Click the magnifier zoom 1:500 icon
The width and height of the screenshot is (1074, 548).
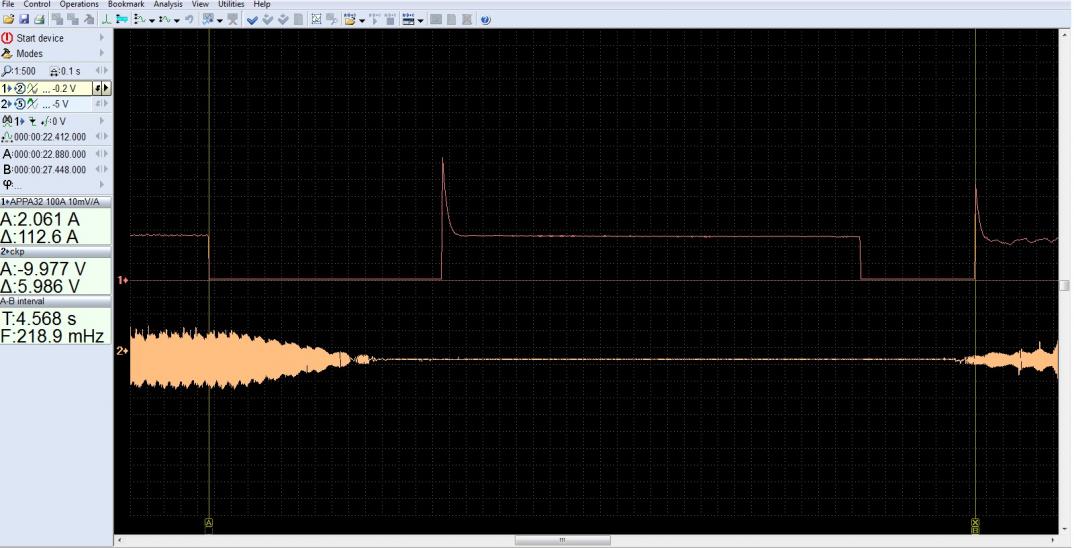click(8, 71)
